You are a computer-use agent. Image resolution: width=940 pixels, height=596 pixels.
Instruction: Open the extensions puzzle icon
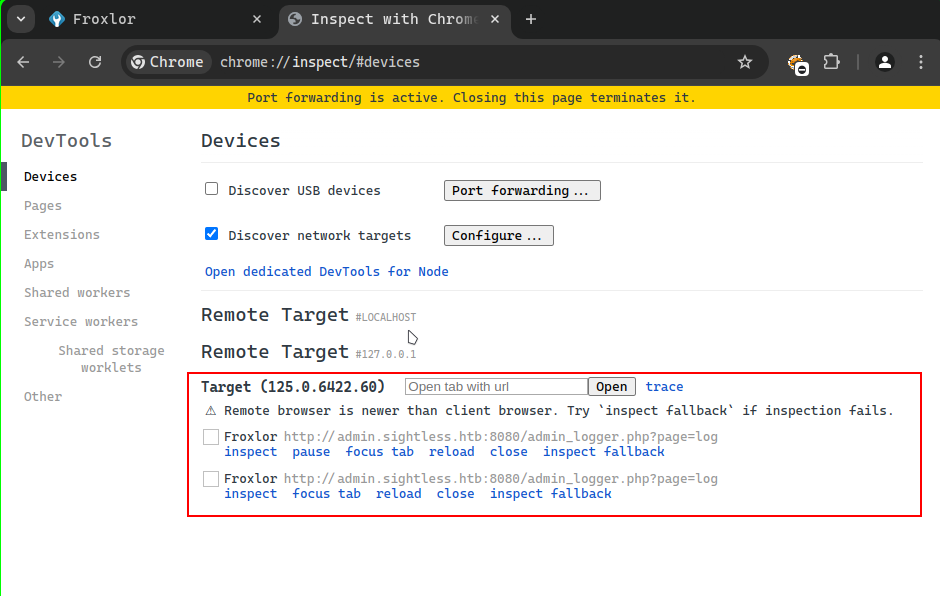831,62
